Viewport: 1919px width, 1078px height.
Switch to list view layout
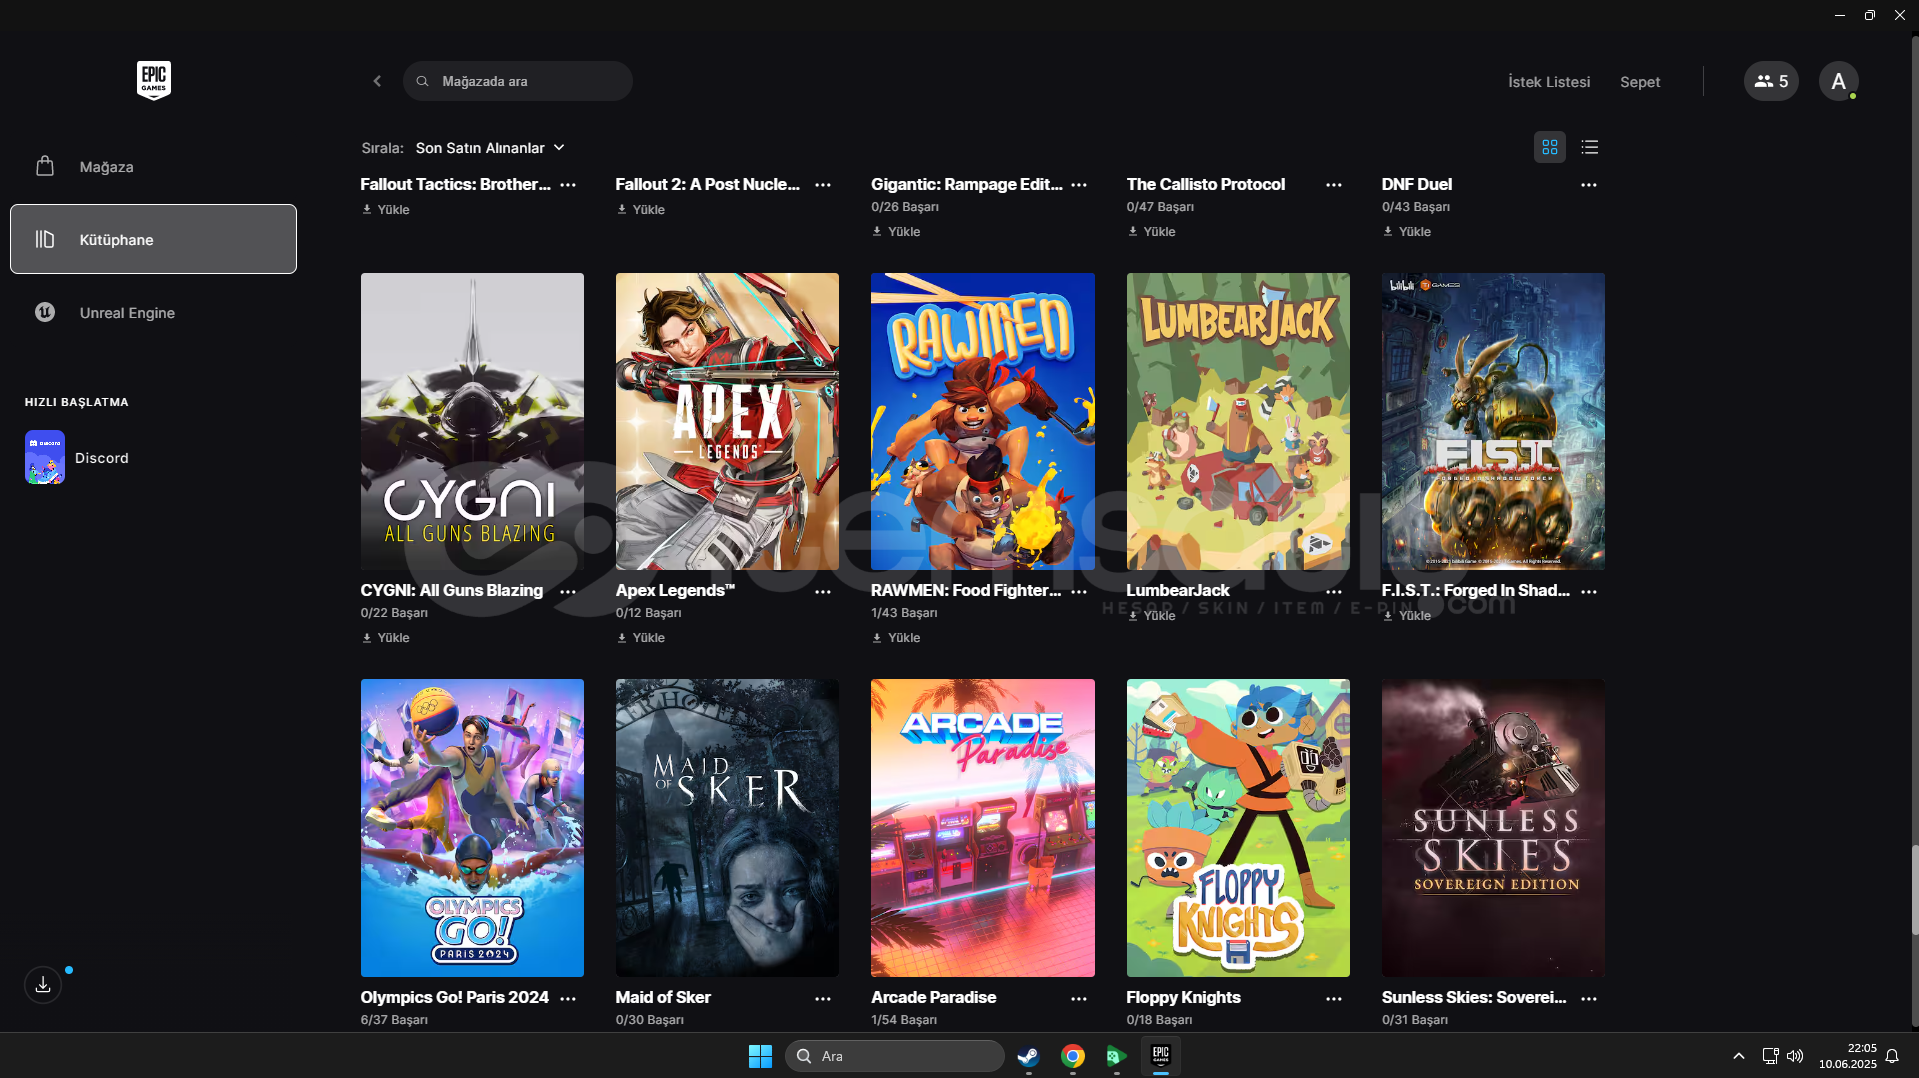pyautogui.click(x=1590, y=147)
